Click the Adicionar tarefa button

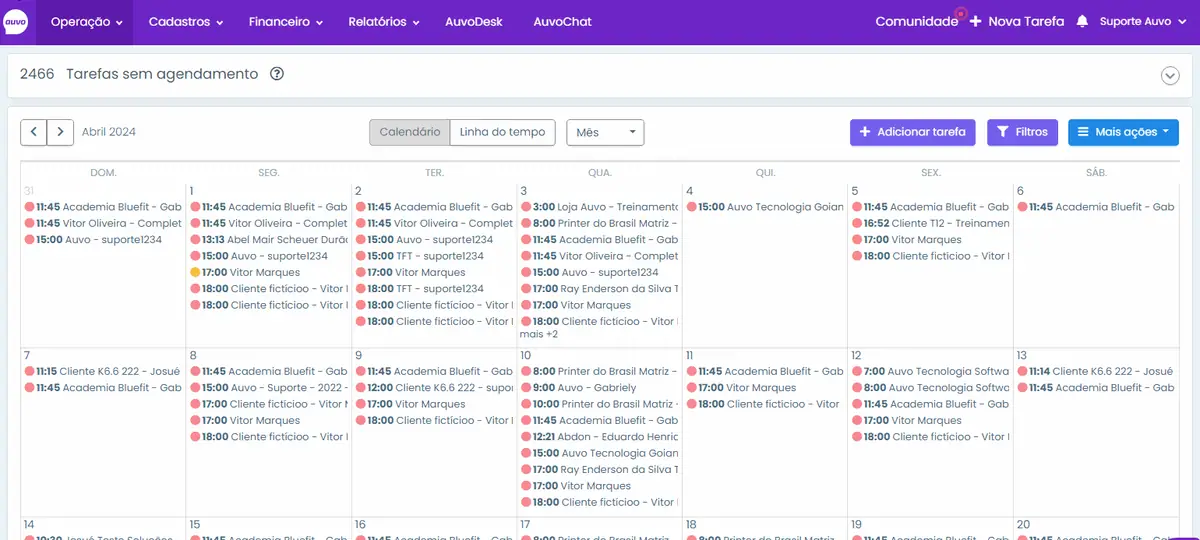[912, 132]
